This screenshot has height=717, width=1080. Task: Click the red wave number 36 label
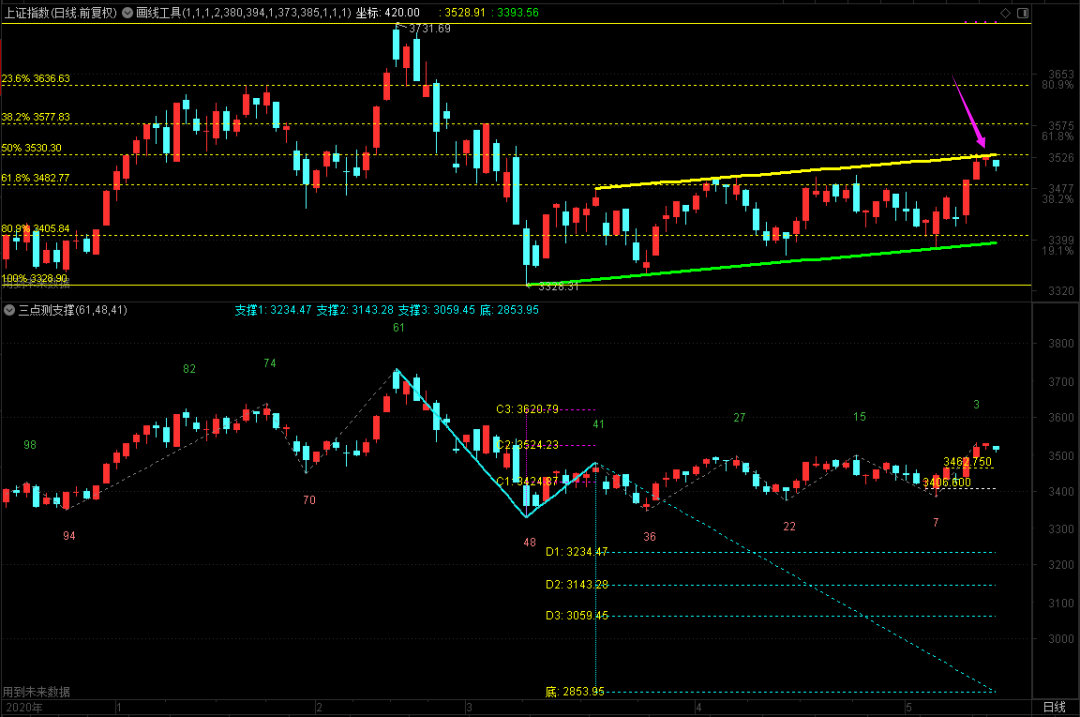click(x=650, y=537)
